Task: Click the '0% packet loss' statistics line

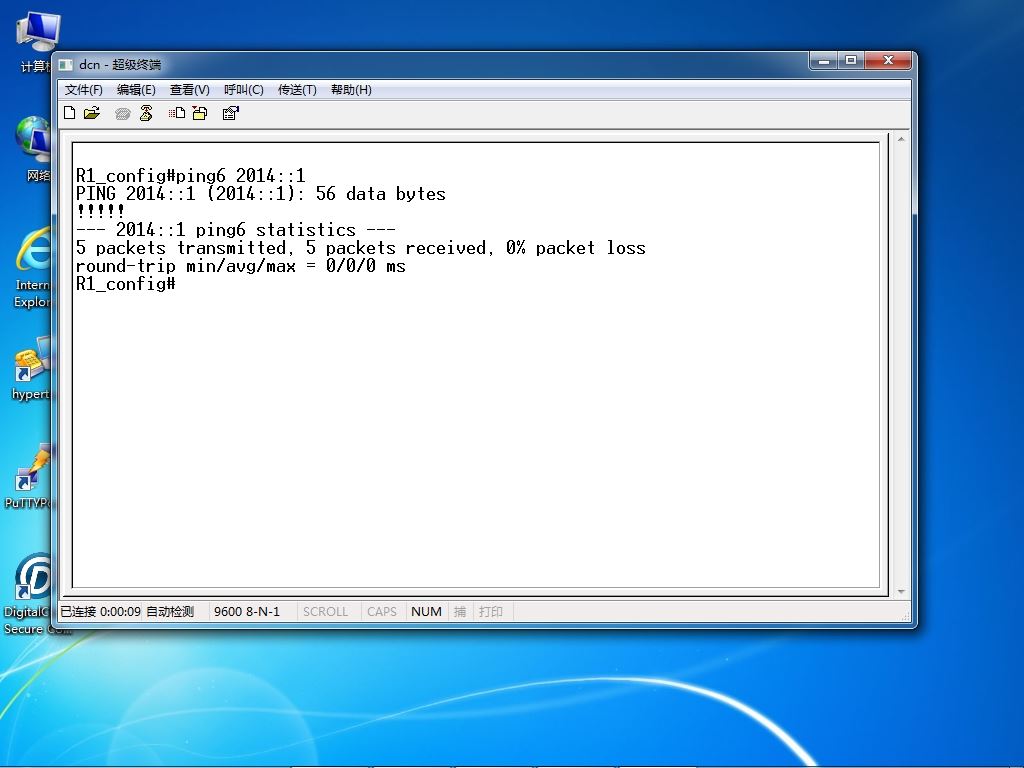Action: (x=360, y=248)
